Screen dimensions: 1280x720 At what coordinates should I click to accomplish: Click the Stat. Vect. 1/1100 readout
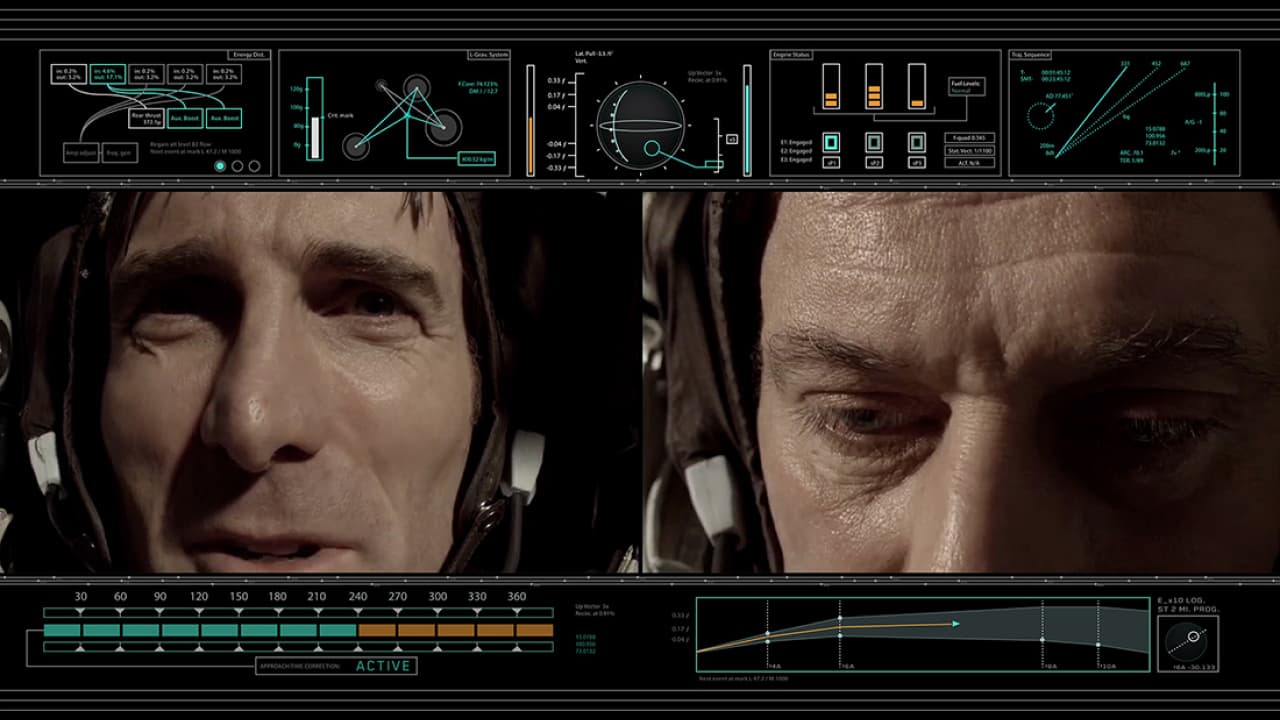(970, 150)
